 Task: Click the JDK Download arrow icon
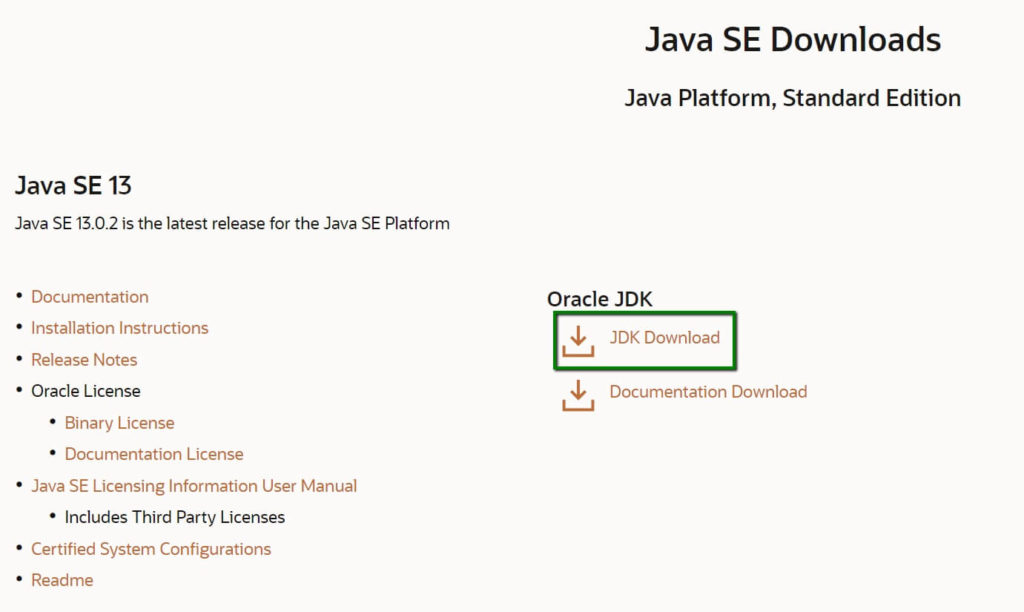tap(577, 338)
